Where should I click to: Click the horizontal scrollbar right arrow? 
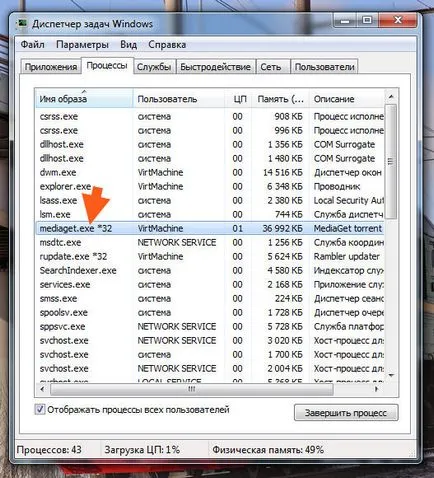coord(377,389)
